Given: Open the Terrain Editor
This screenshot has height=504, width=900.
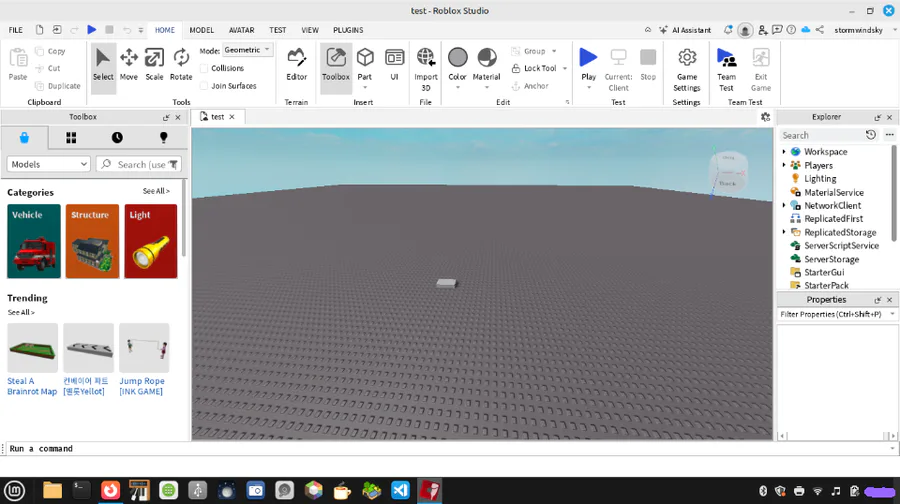Looking at the screenshot, I should coord(296,64).
